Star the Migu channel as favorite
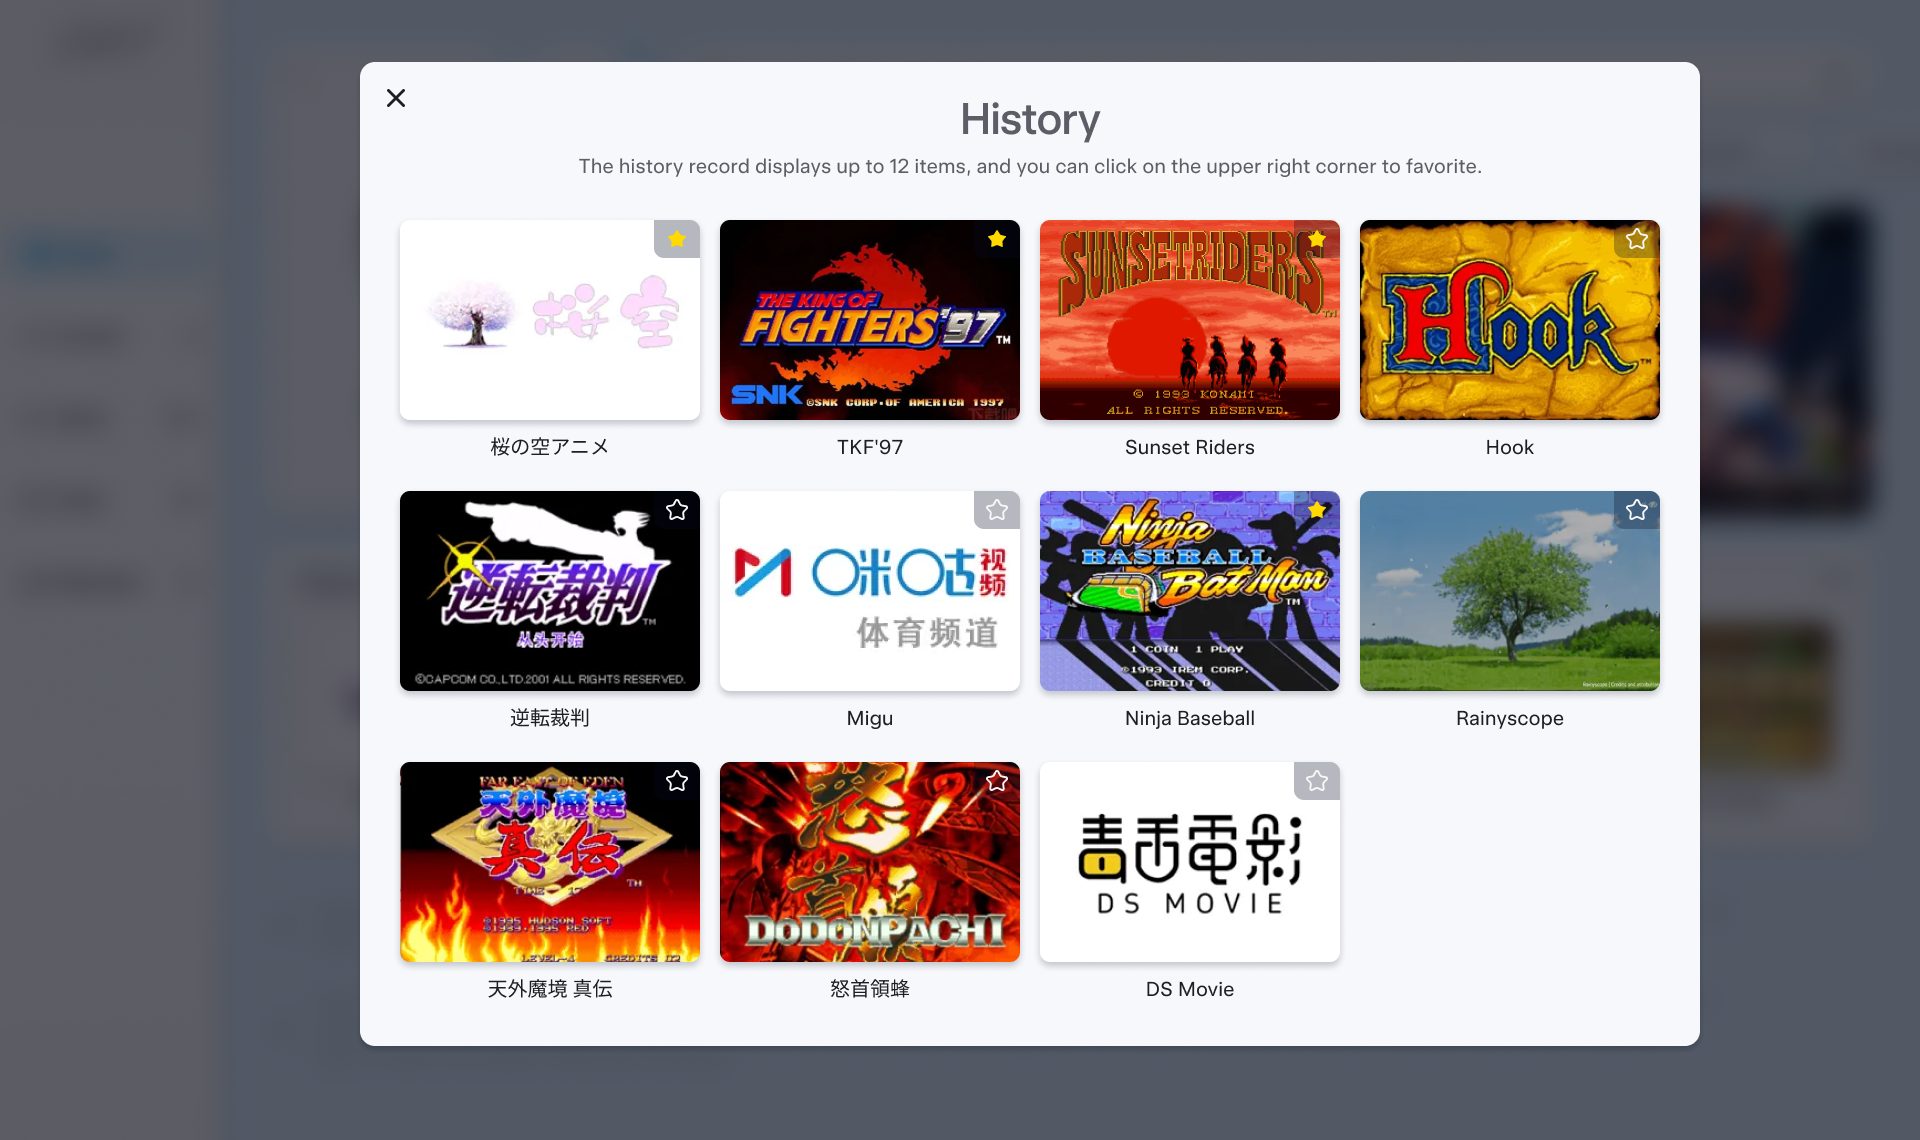Viewport: 1920px width, 1140px height. pyautogui.click(x=997, y=510)
